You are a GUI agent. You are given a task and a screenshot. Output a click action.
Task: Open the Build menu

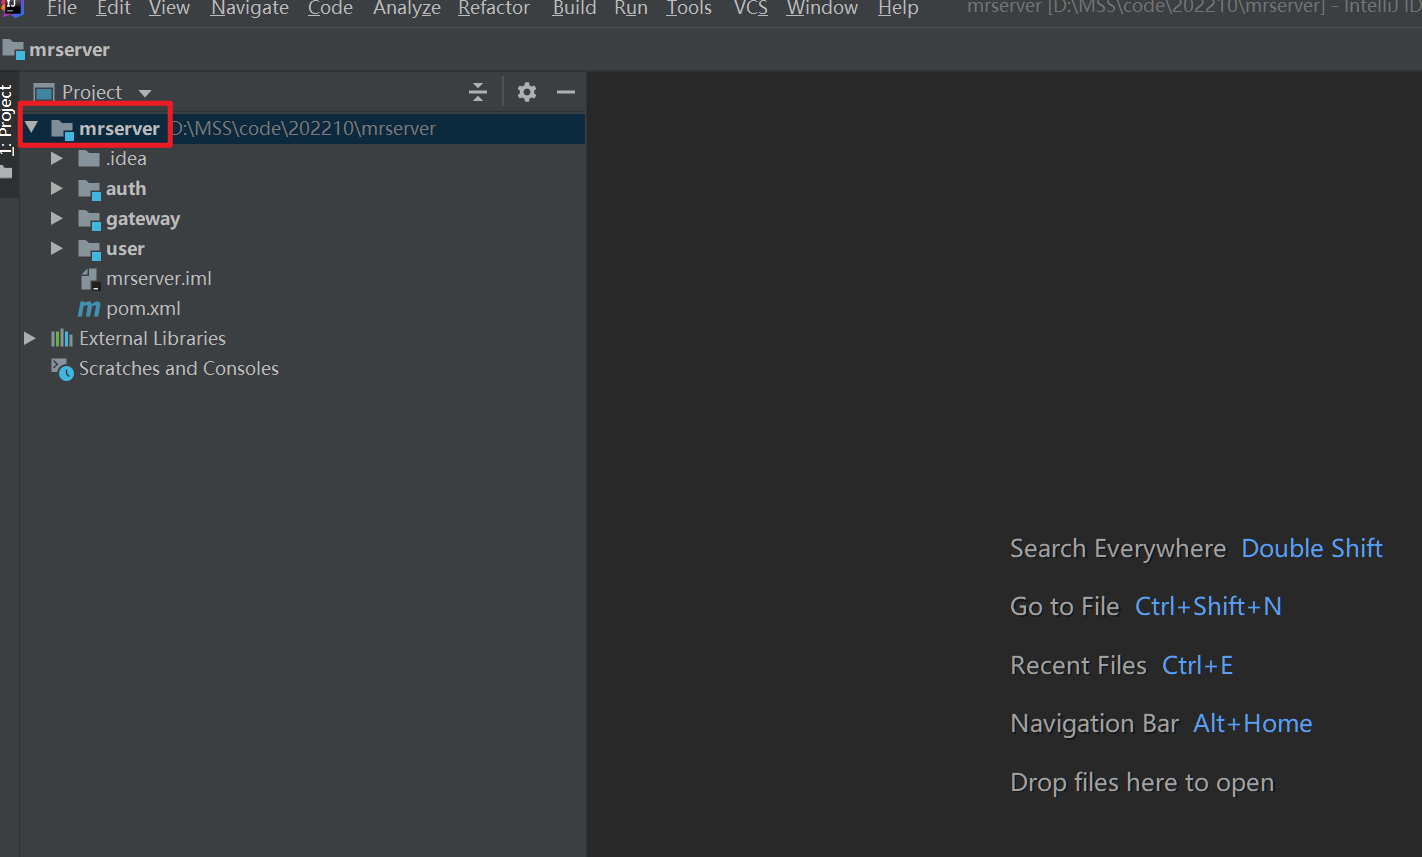point(574,9)
